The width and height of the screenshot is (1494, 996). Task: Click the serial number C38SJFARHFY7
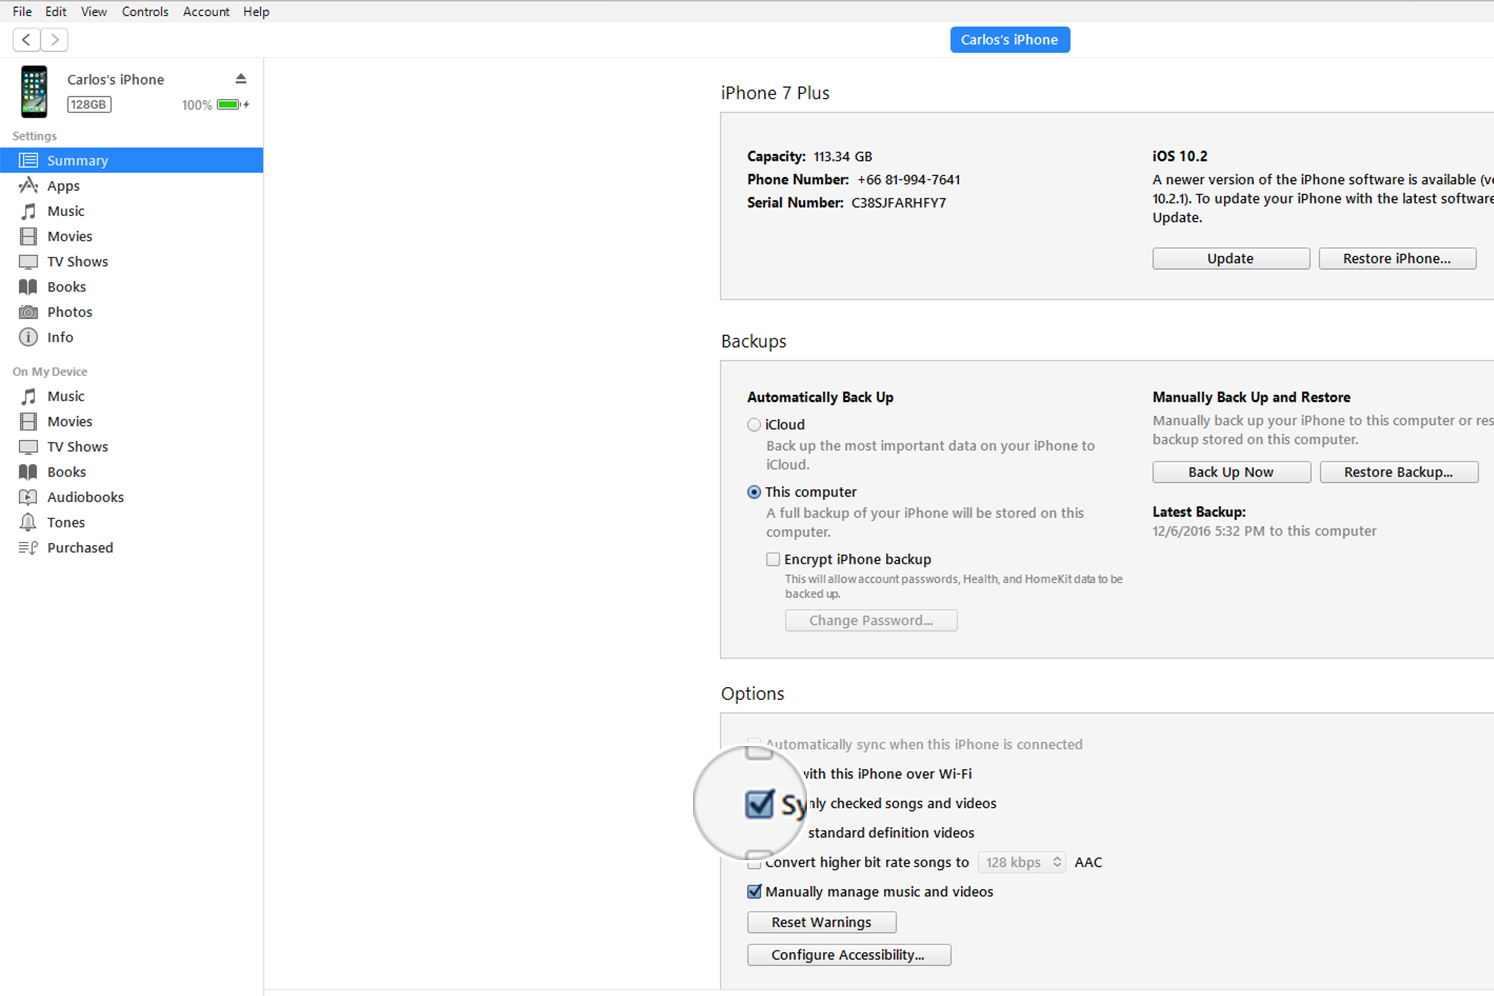(898, 203)
